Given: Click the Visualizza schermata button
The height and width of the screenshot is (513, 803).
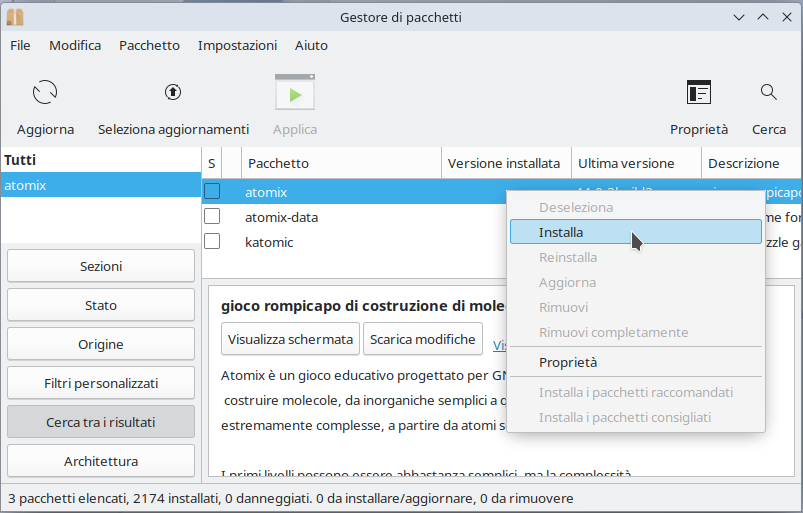Looking at the screenshot, I should (290, 339).
